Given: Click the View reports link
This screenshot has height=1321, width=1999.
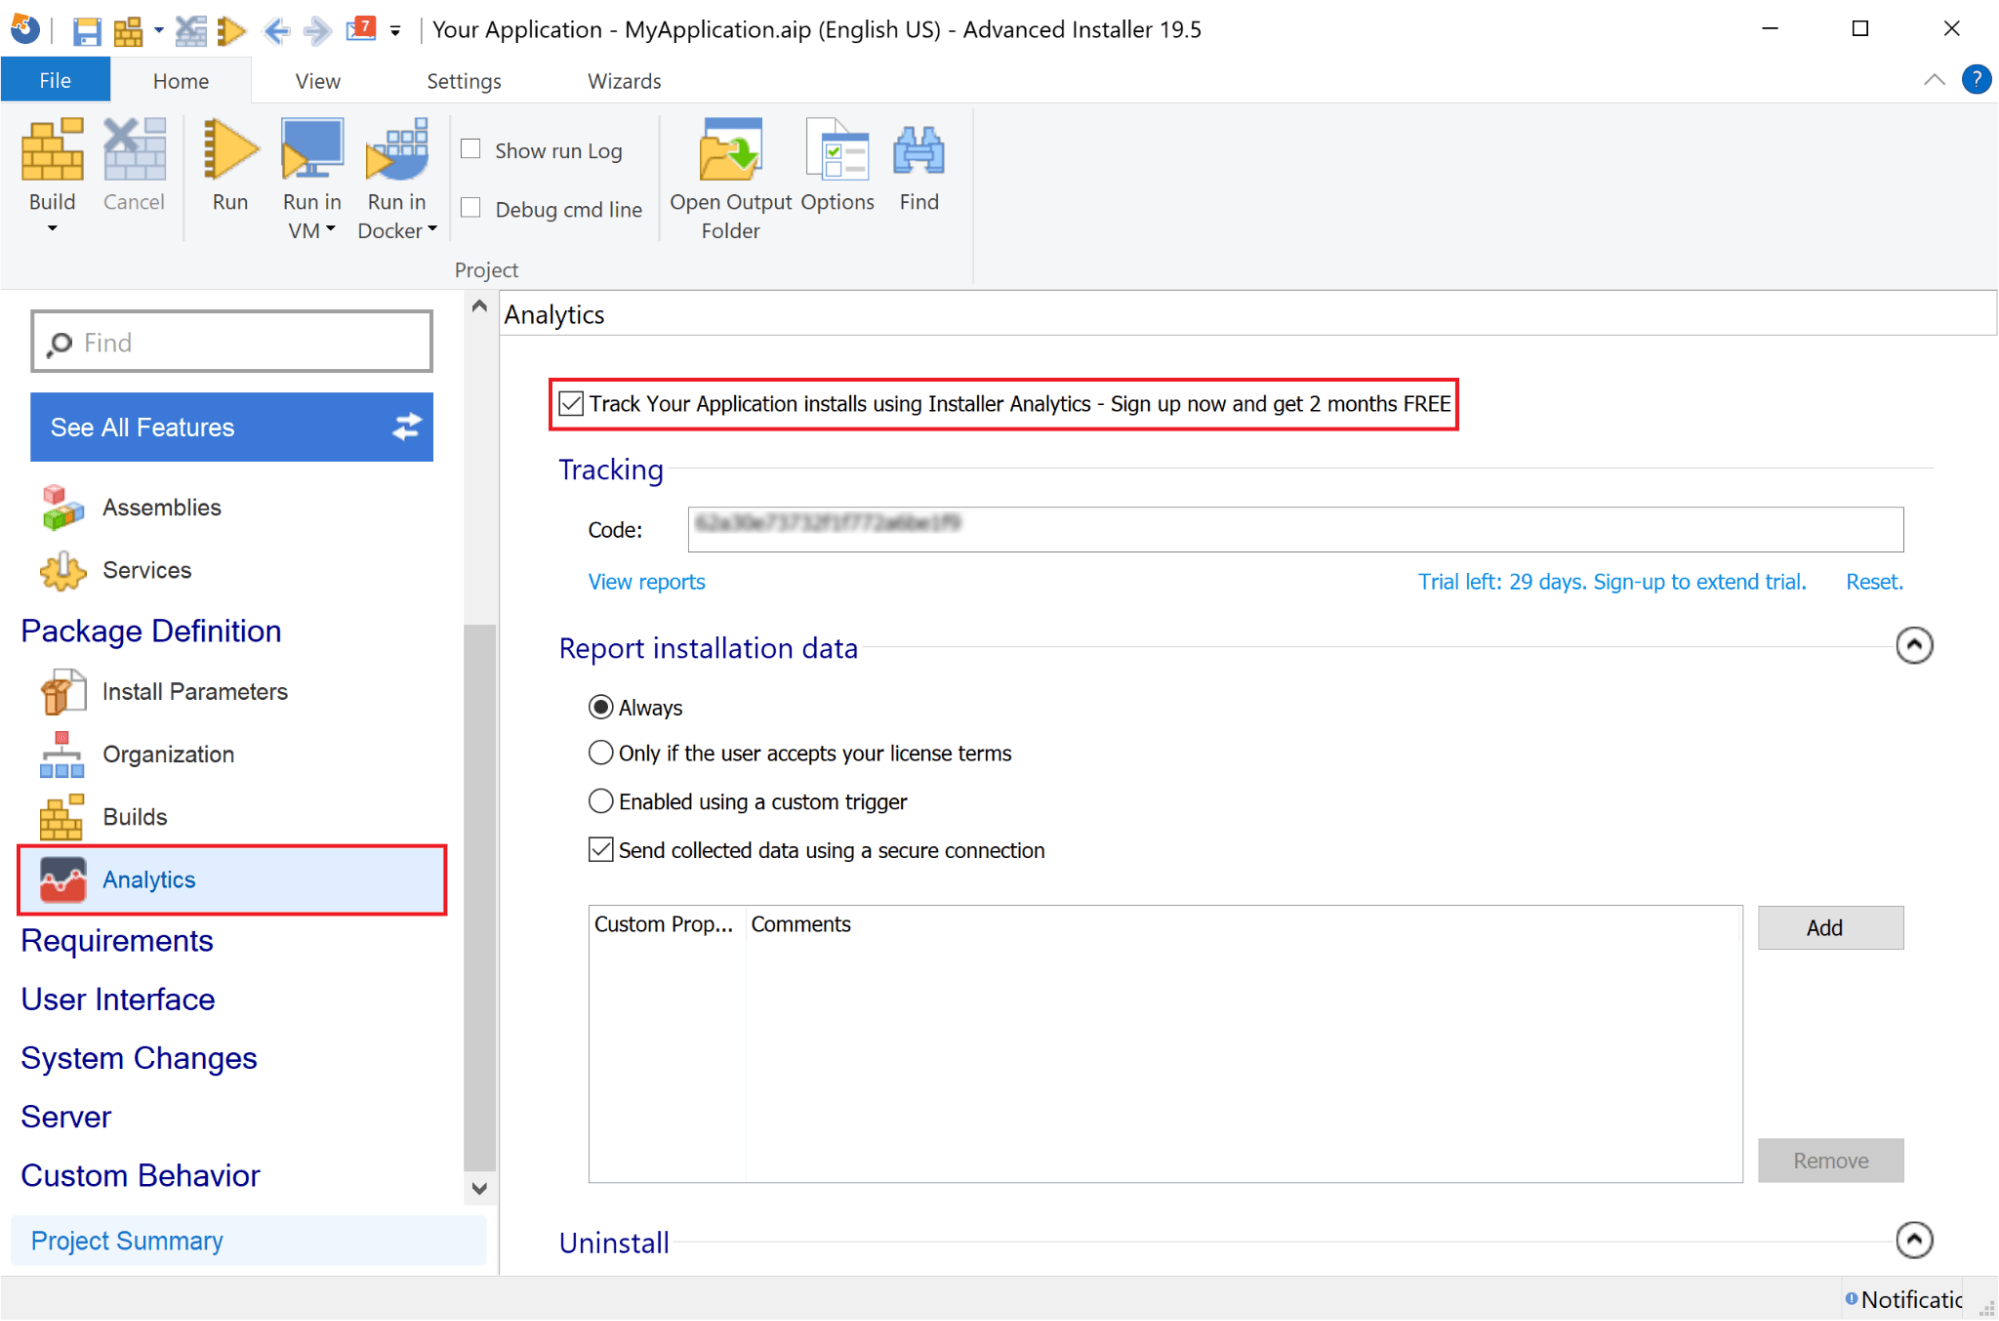Looking at the screenshot, I should [646, 581].
